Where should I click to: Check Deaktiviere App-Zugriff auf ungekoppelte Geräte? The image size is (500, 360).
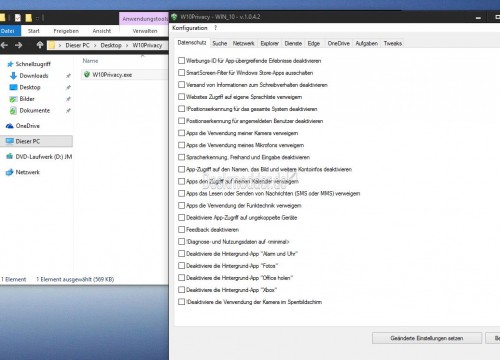181,217
